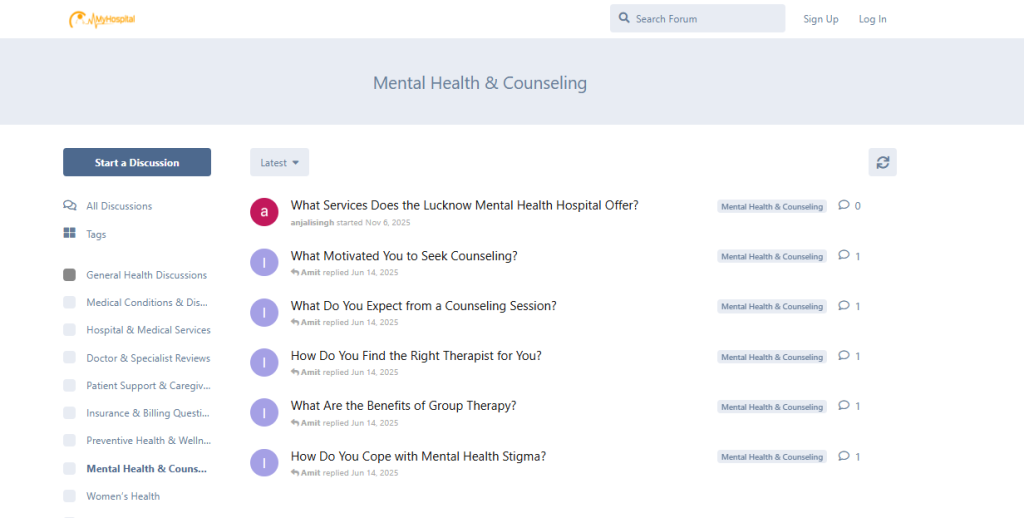Click the reply count icon for Group Therapy discussion
This screenshot has width=1024, height=518.
[844, 406]
